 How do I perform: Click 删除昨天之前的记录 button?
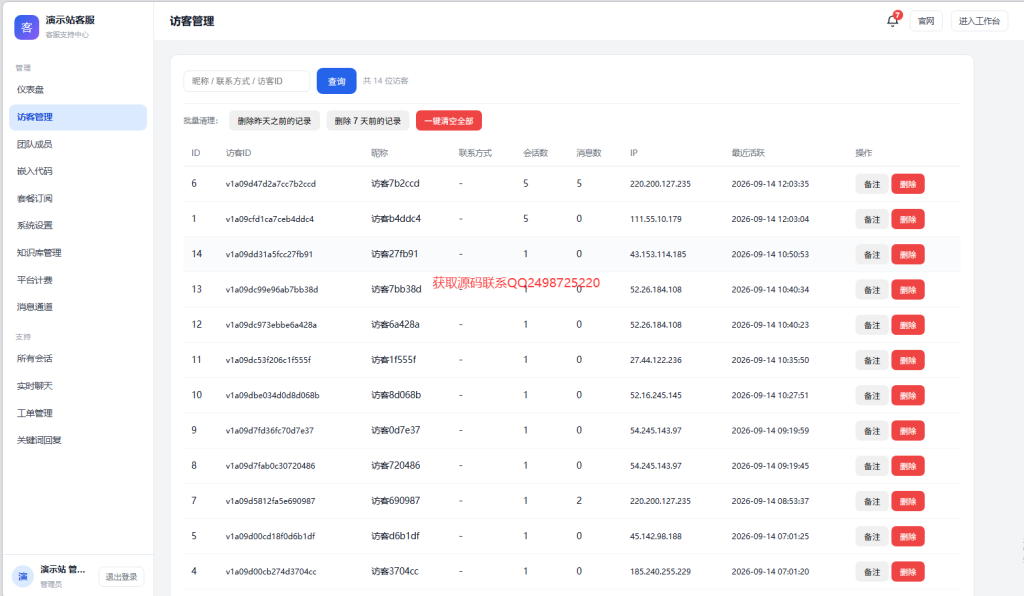tap(274, 121)
